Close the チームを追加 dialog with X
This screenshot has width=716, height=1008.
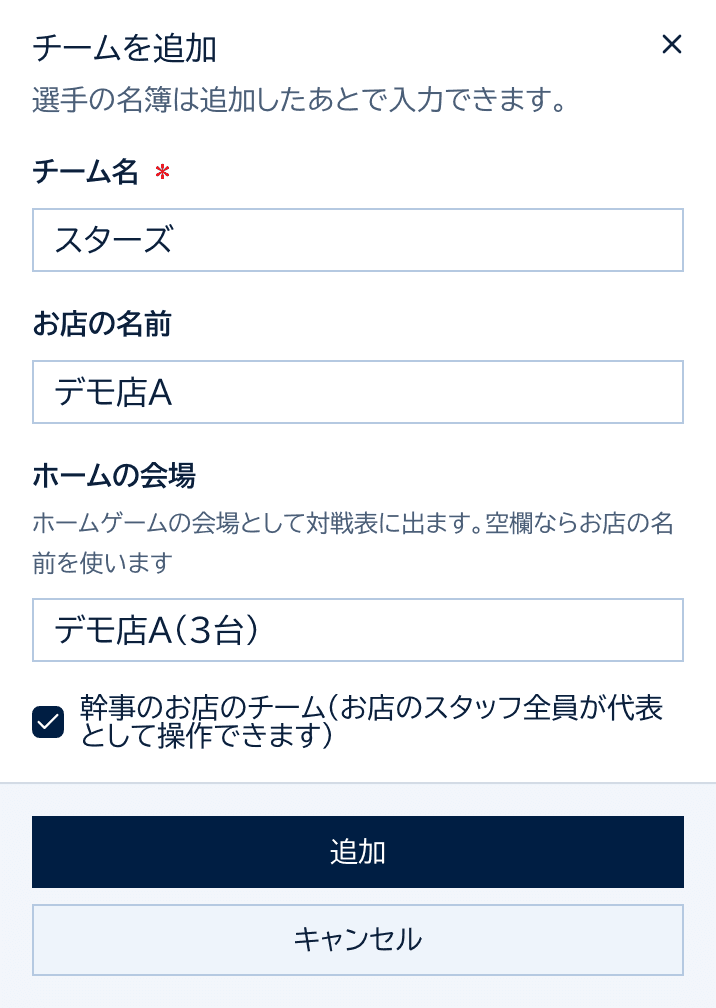672,44
